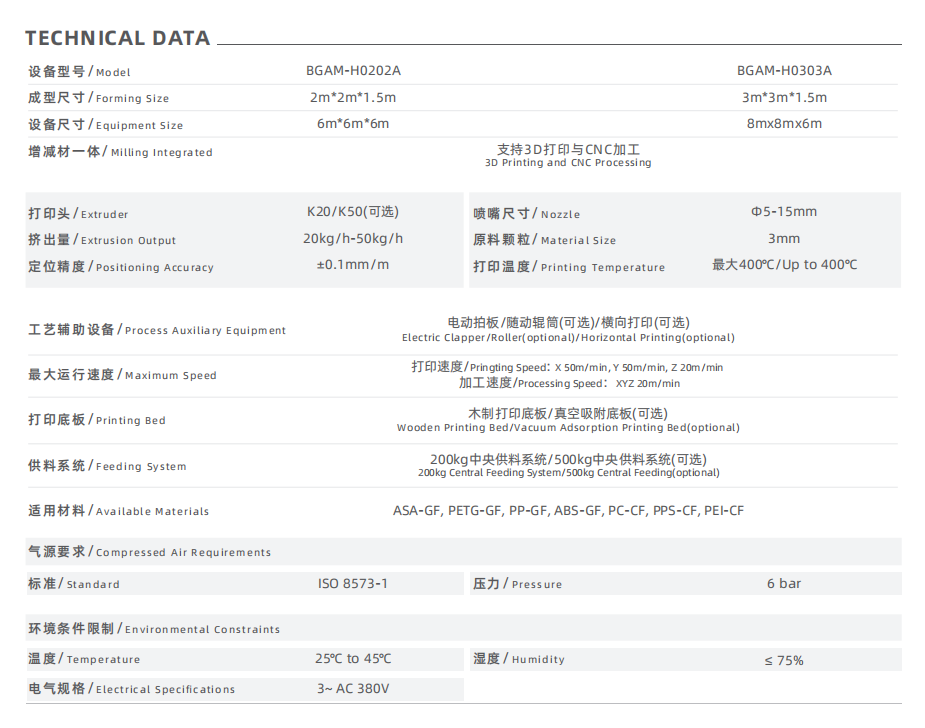Select the Extrusion Output label

(x=101, y=240)
